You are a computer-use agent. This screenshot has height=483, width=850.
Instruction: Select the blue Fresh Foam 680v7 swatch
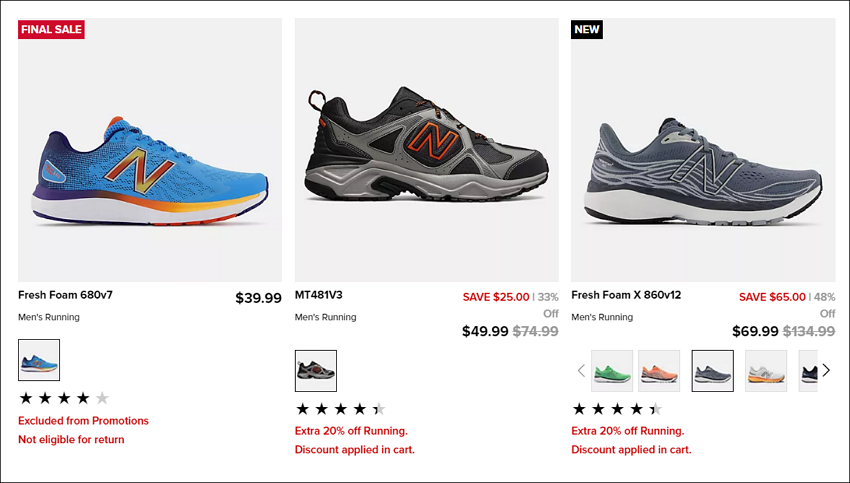click(x=39, y=360)
